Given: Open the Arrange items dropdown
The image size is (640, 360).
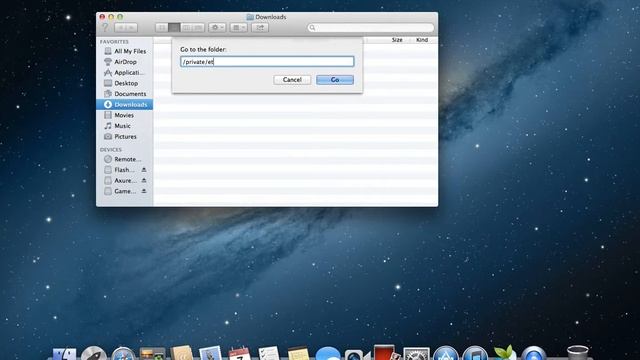Looking at the screenshot, I should (238, 28).
